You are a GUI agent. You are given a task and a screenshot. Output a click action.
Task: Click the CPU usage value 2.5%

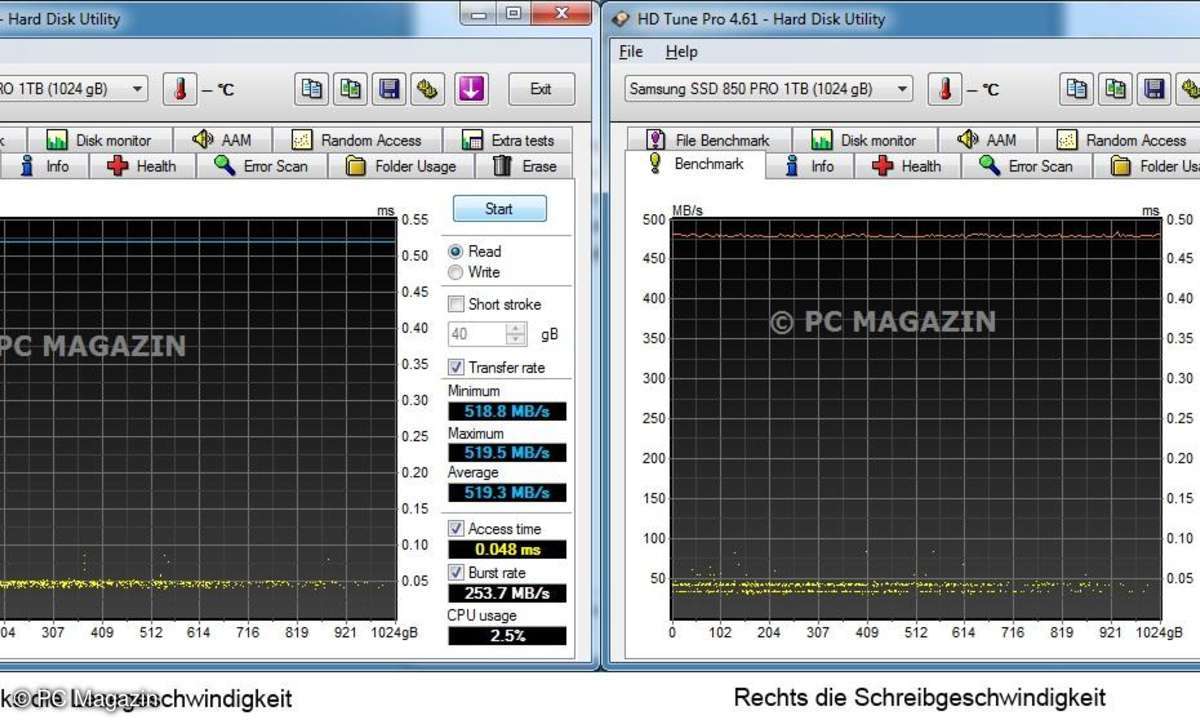(x=506, y=635)
